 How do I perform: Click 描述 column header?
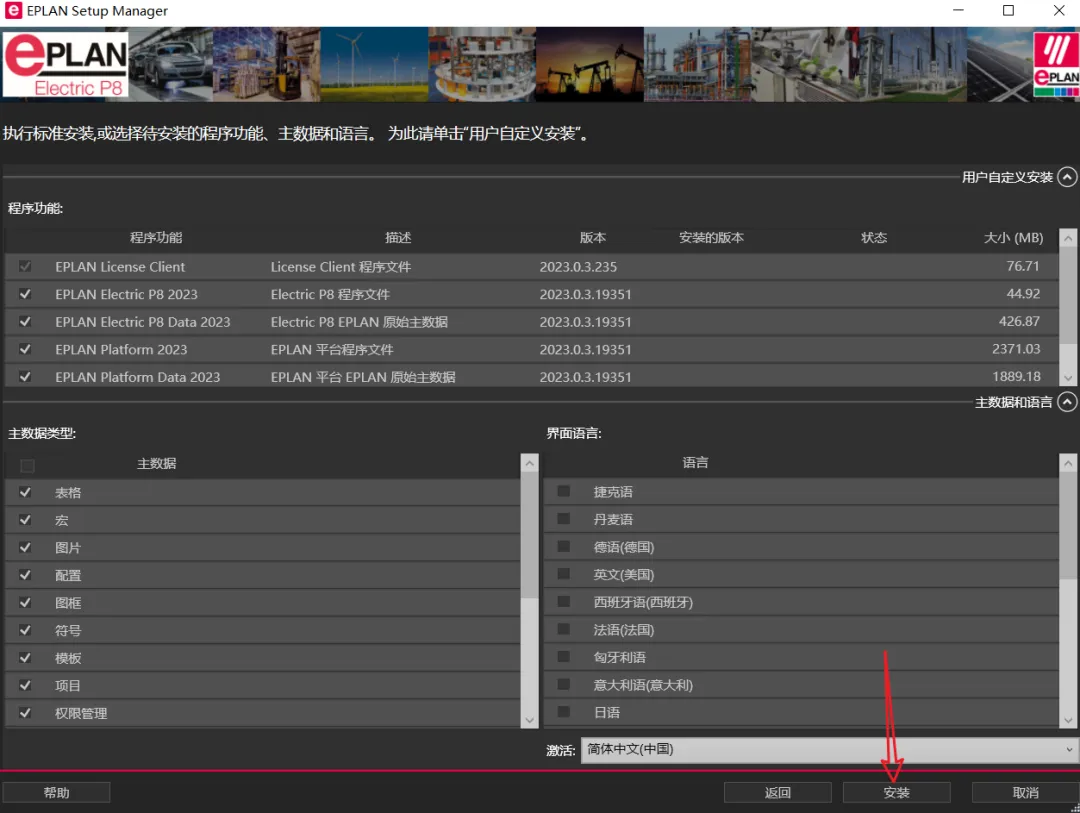click(398, 238)
